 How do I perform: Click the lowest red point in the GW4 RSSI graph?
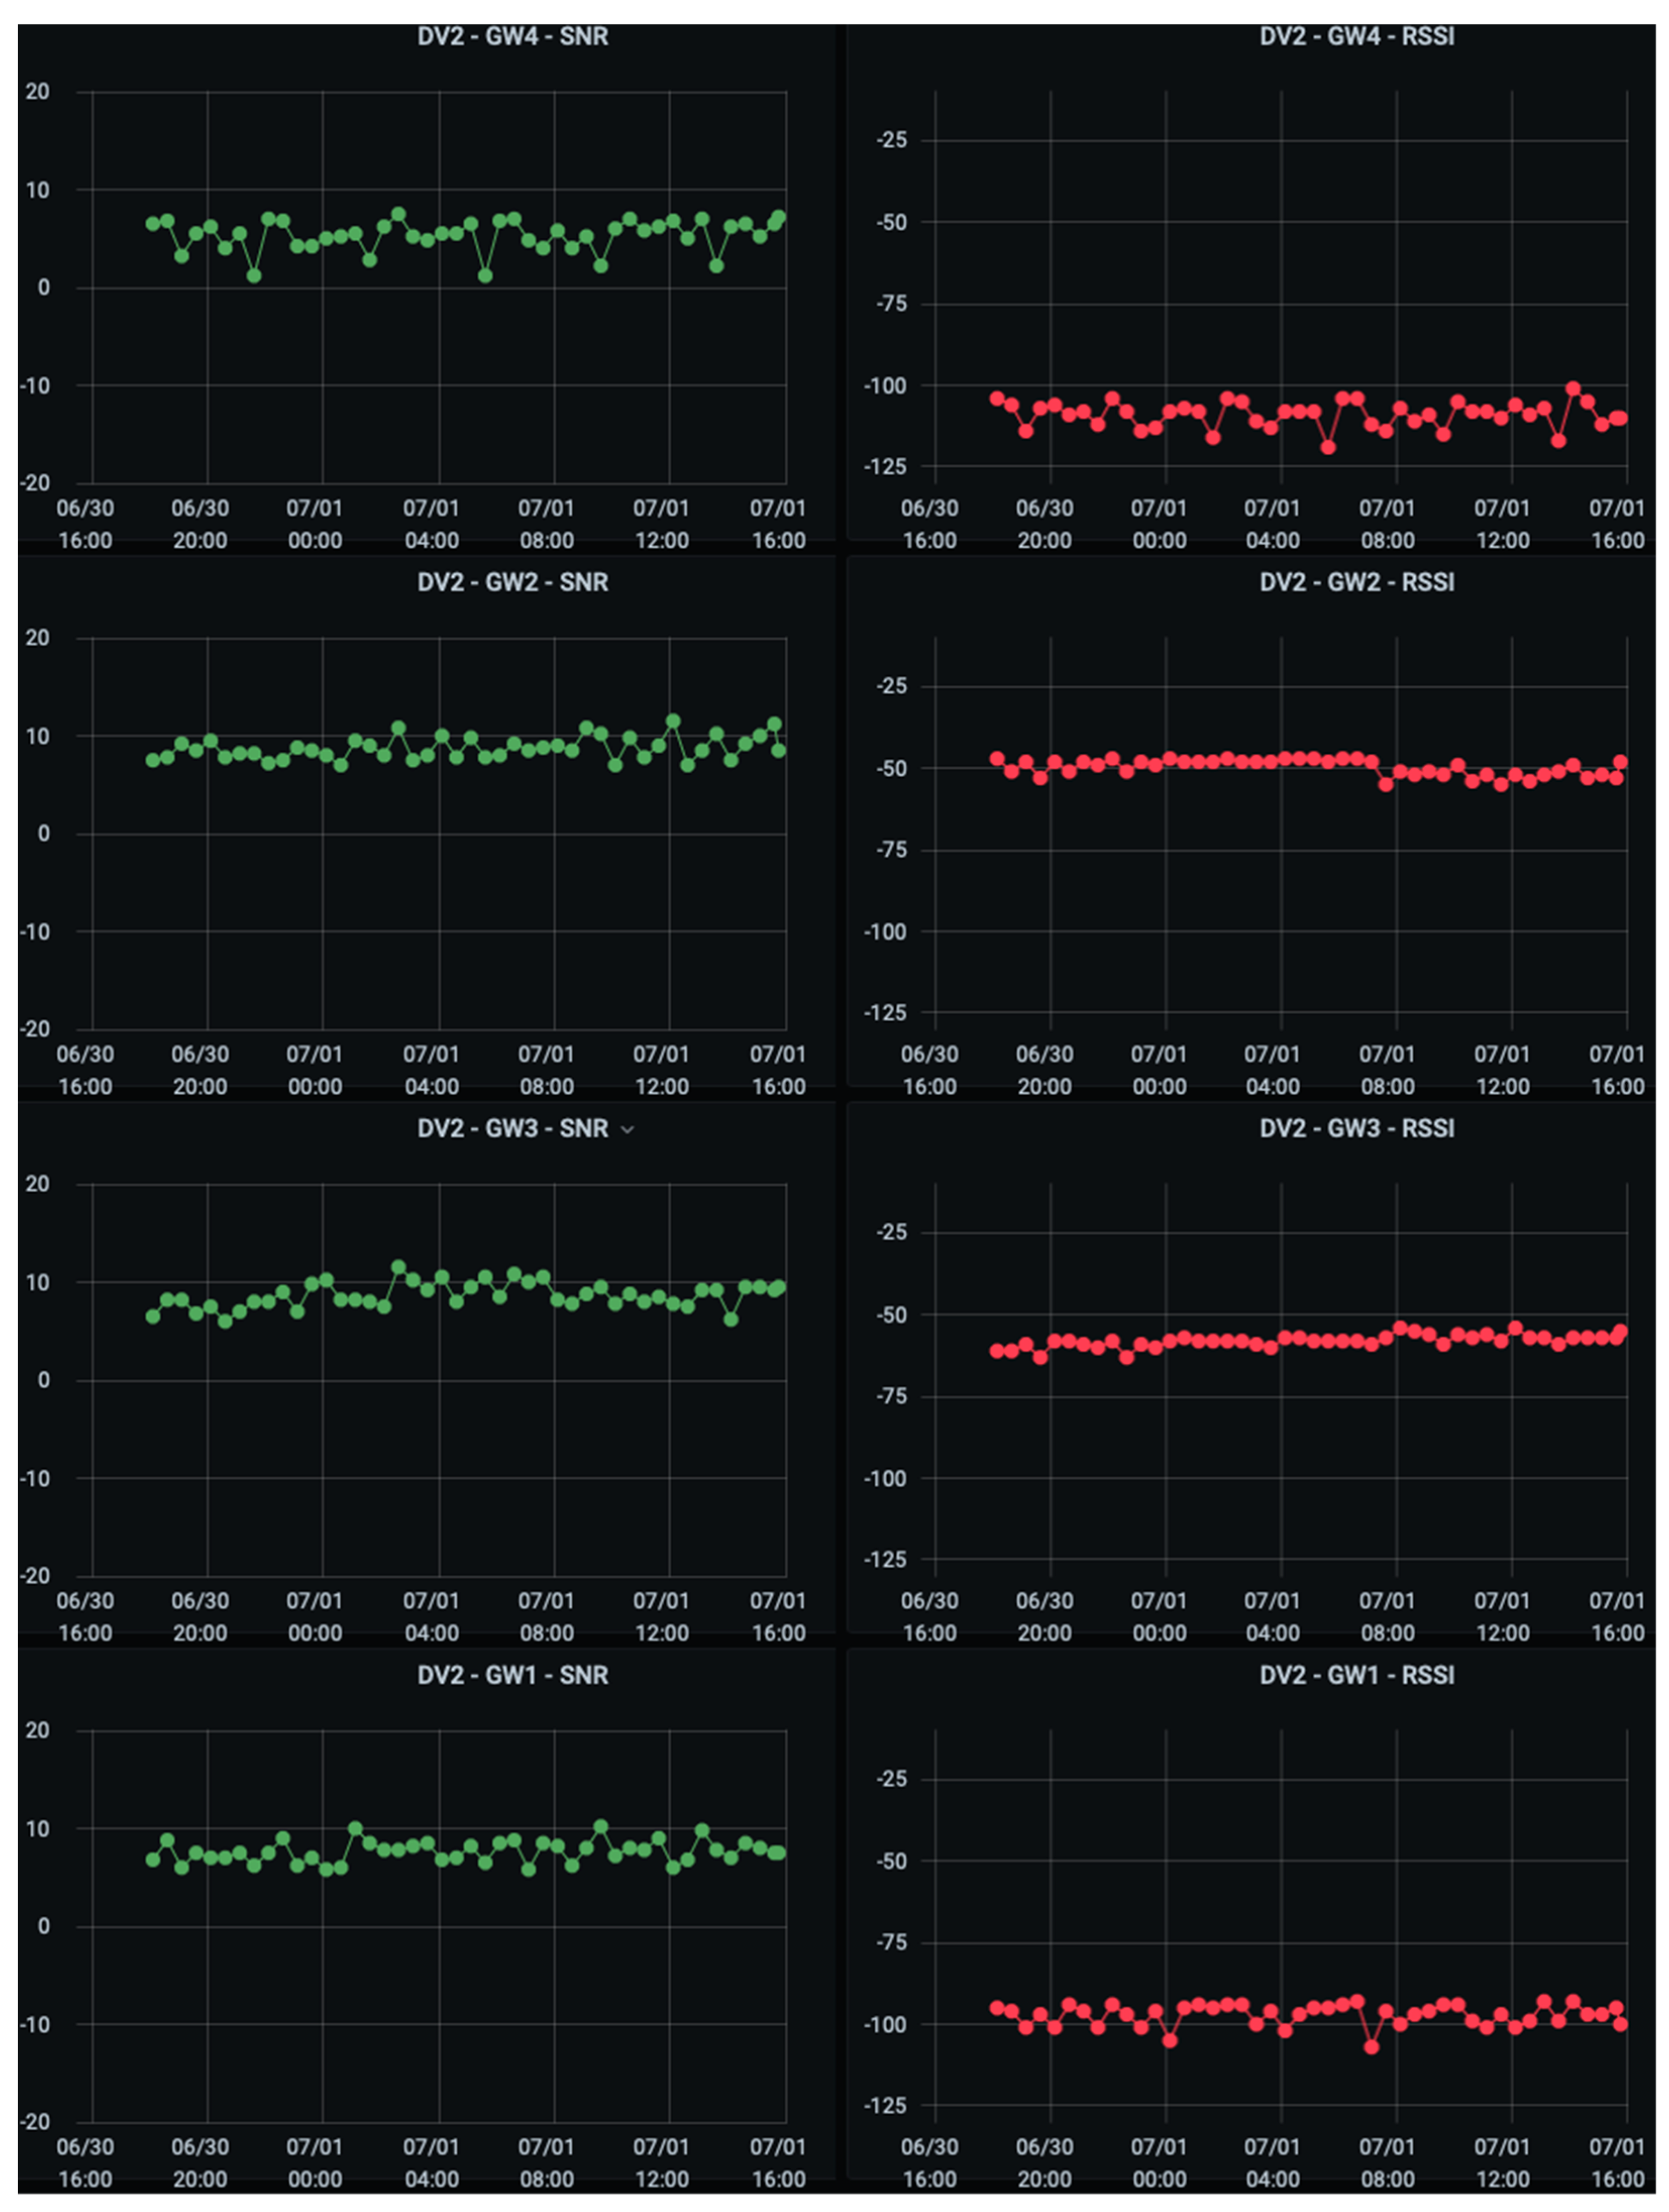tap(1328, 447)
